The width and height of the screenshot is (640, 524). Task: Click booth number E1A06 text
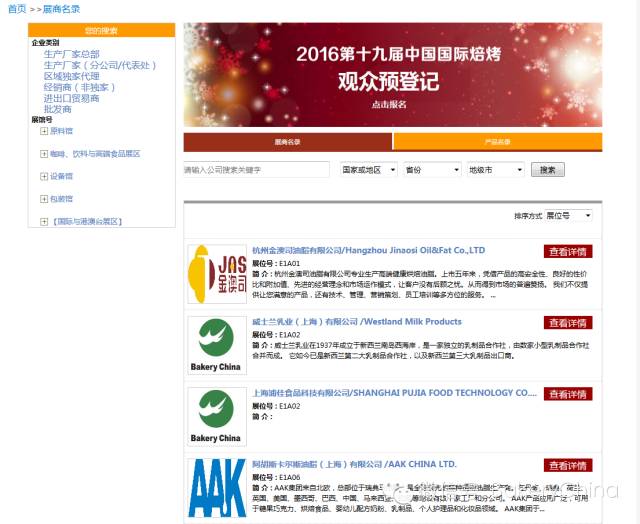(289, 477)
